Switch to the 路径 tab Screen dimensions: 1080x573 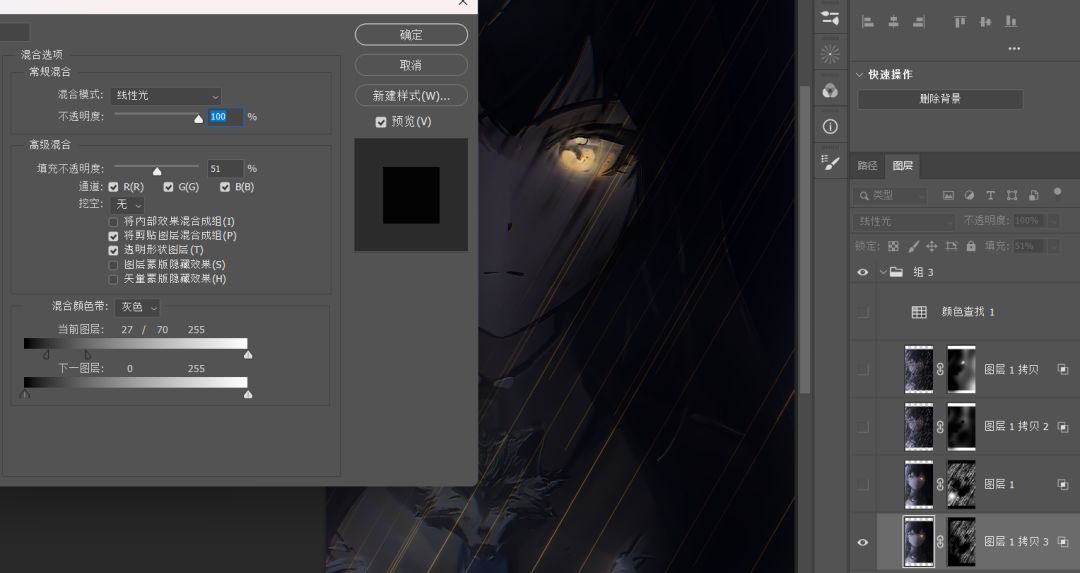(867, 166)
